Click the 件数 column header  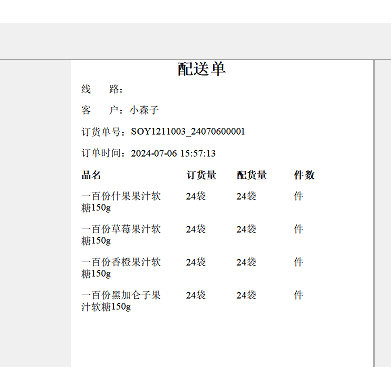(x=304, y=175)
